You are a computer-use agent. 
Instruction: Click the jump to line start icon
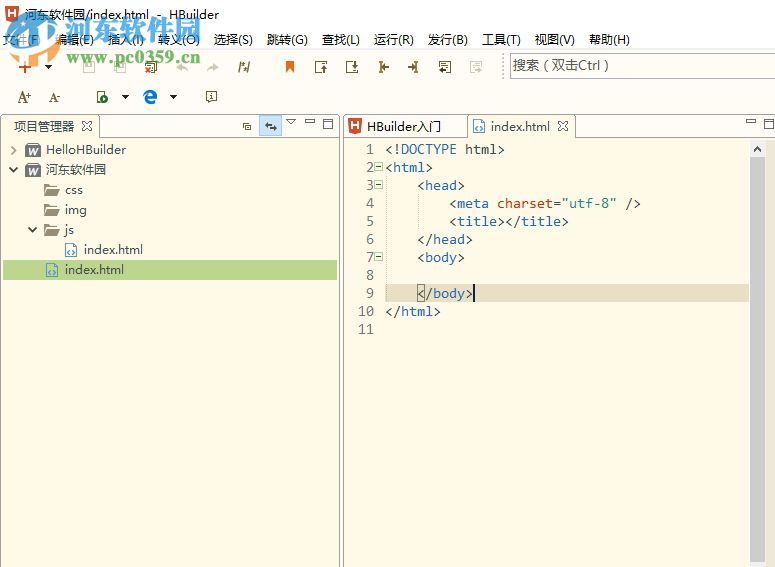tap(384, 67)
